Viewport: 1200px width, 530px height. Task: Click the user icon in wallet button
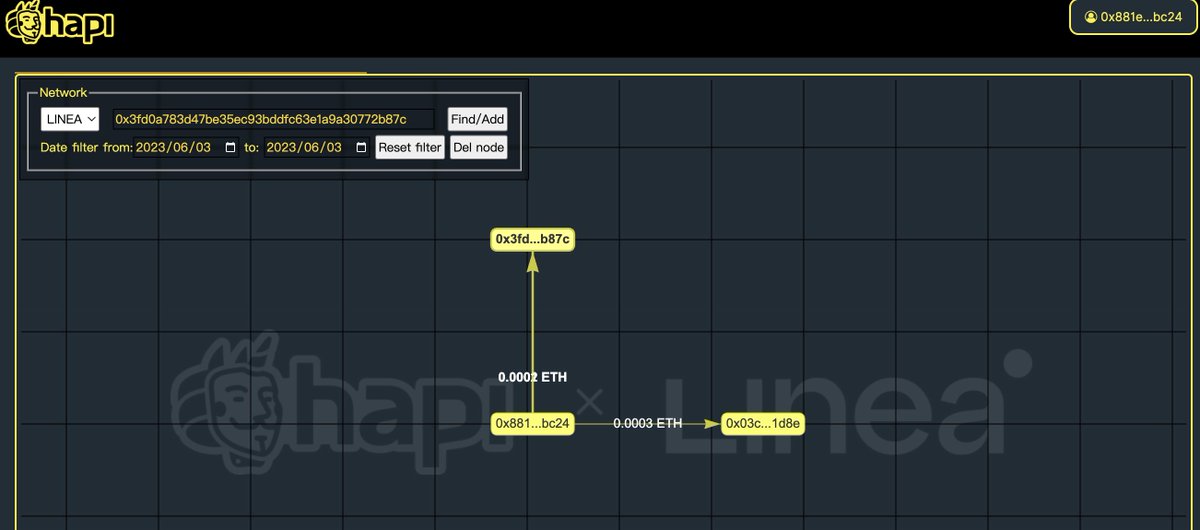tap(1090, 17)
